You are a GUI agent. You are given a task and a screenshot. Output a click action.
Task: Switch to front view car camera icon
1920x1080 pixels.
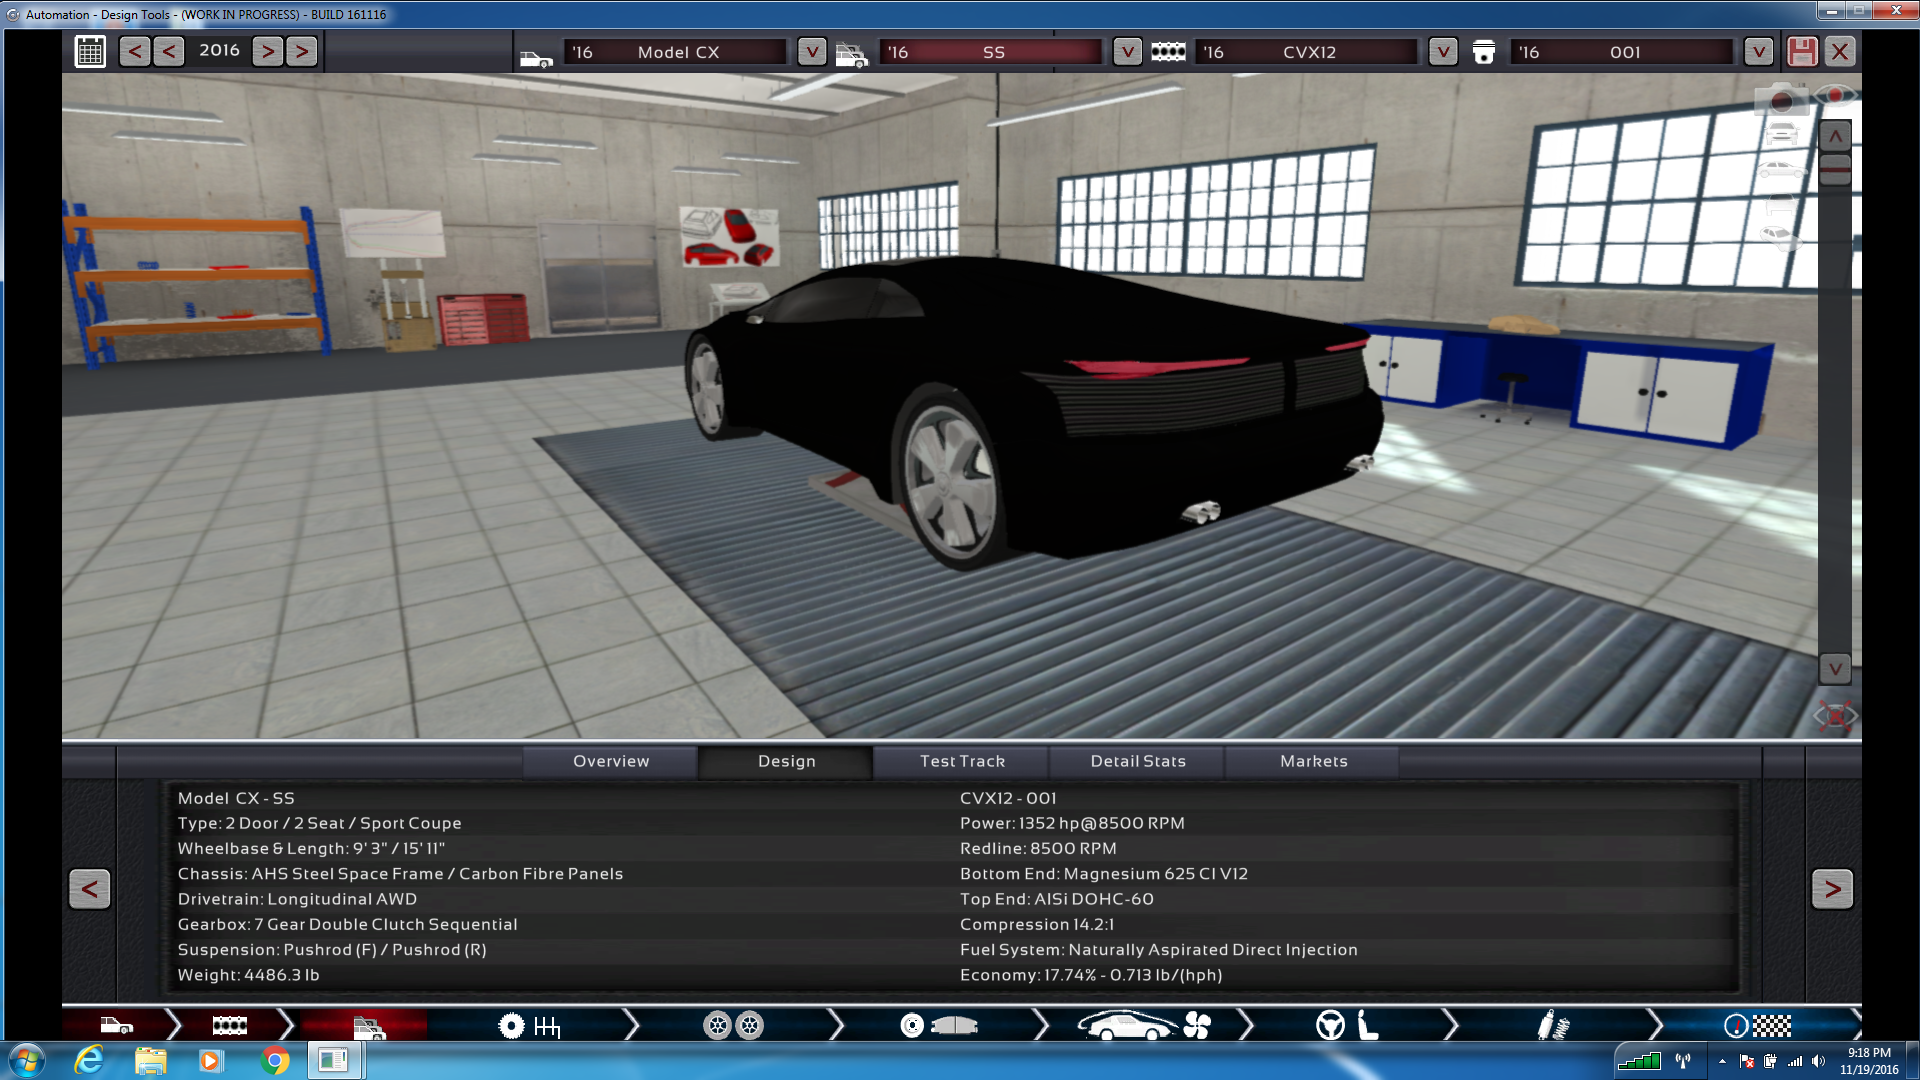point(1781,134)
